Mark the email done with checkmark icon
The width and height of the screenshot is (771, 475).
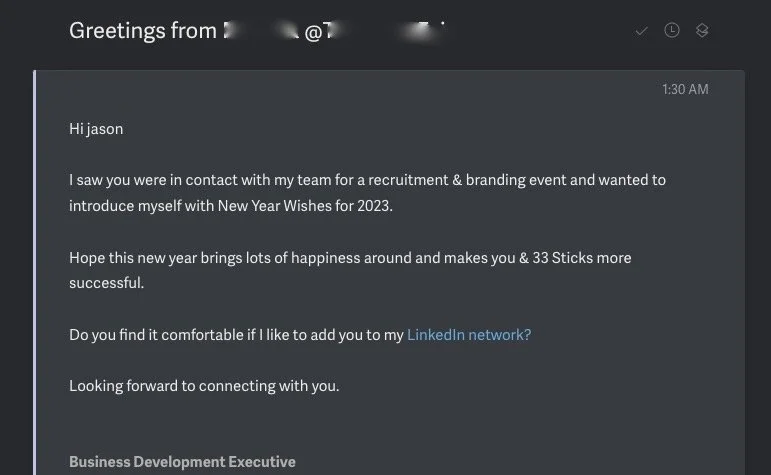click(642, 31)
